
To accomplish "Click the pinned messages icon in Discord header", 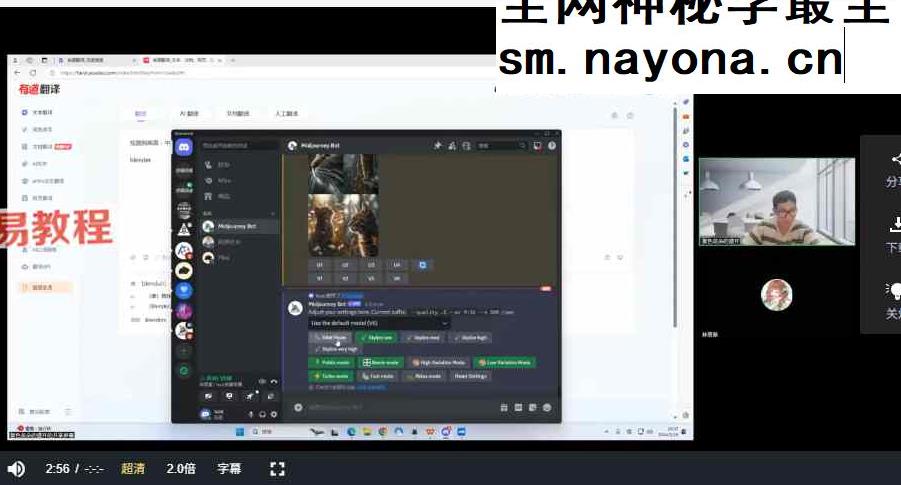I will 438,146.
